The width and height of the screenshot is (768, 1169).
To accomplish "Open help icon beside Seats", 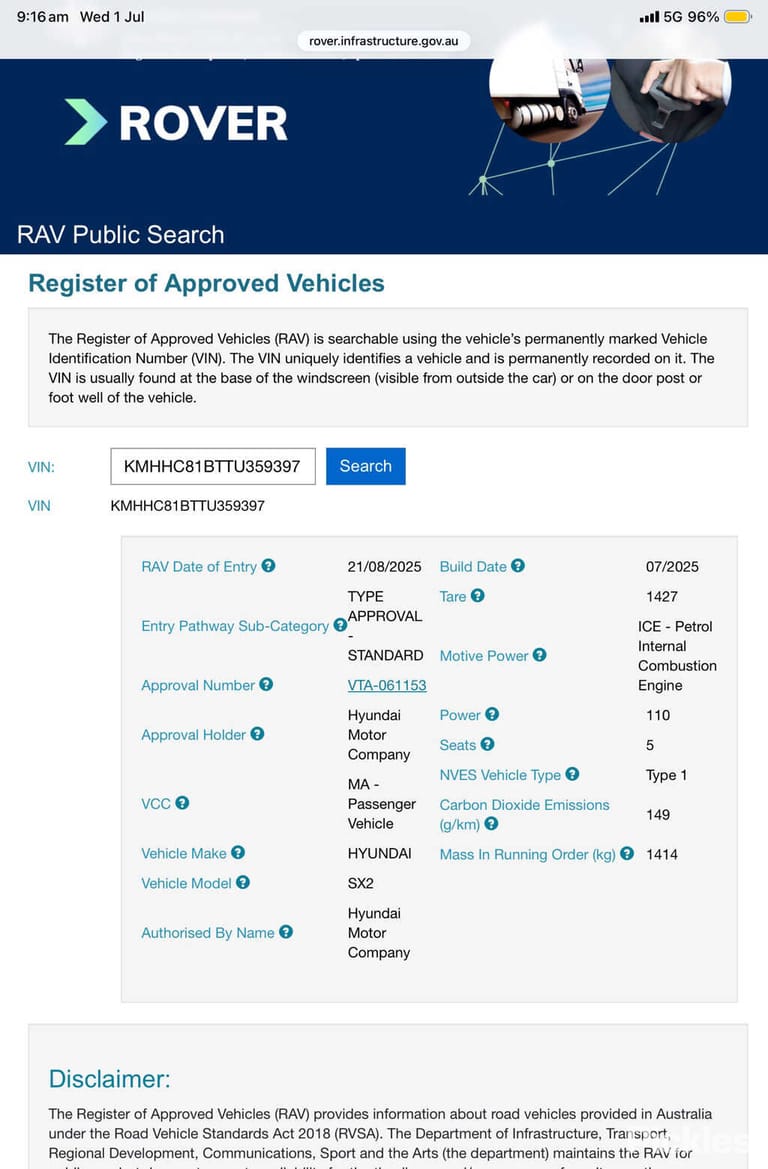I will 488,744.
